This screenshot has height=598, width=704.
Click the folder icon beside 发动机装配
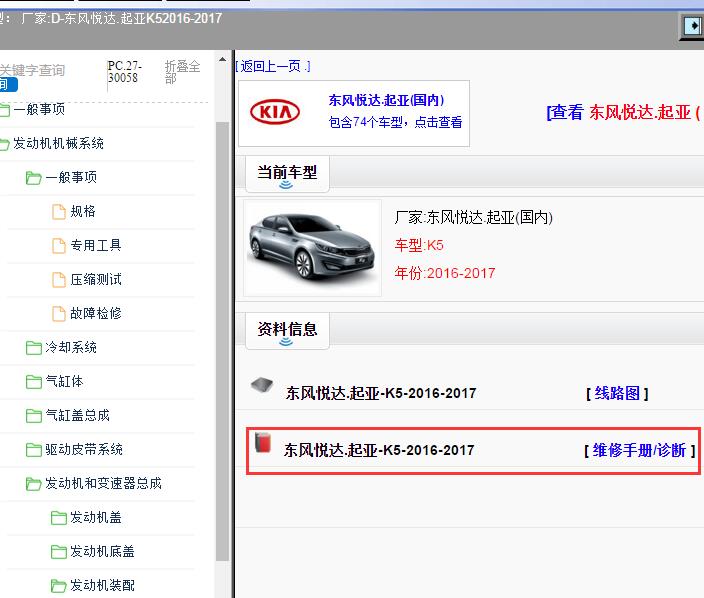coord(59,586)
